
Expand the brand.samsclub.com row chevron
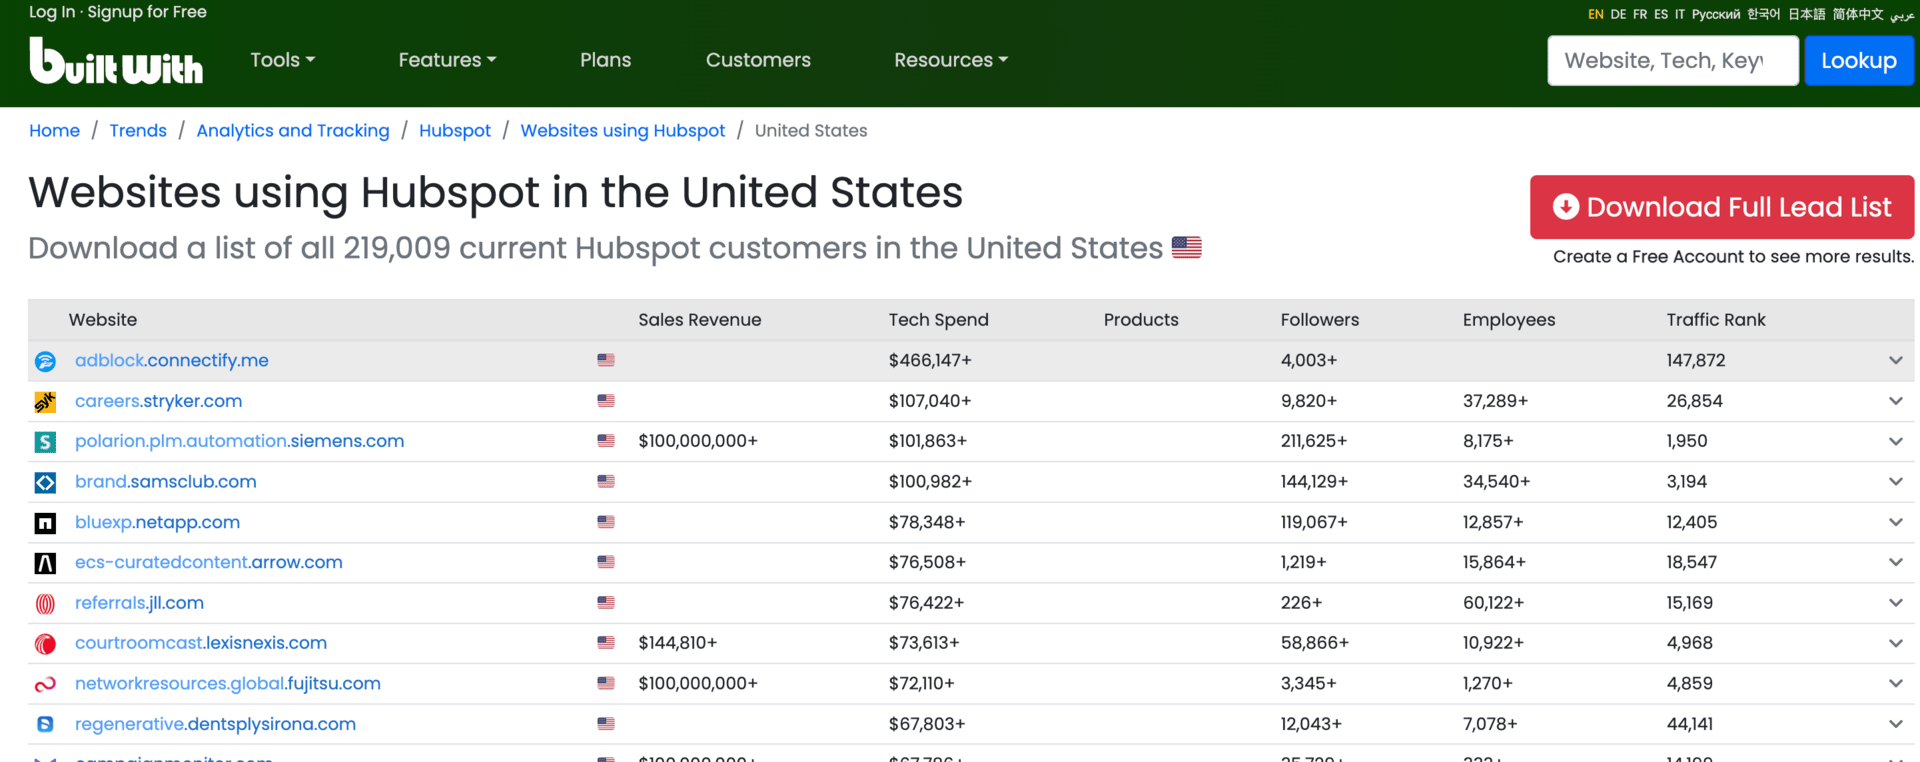(1895, 482)
